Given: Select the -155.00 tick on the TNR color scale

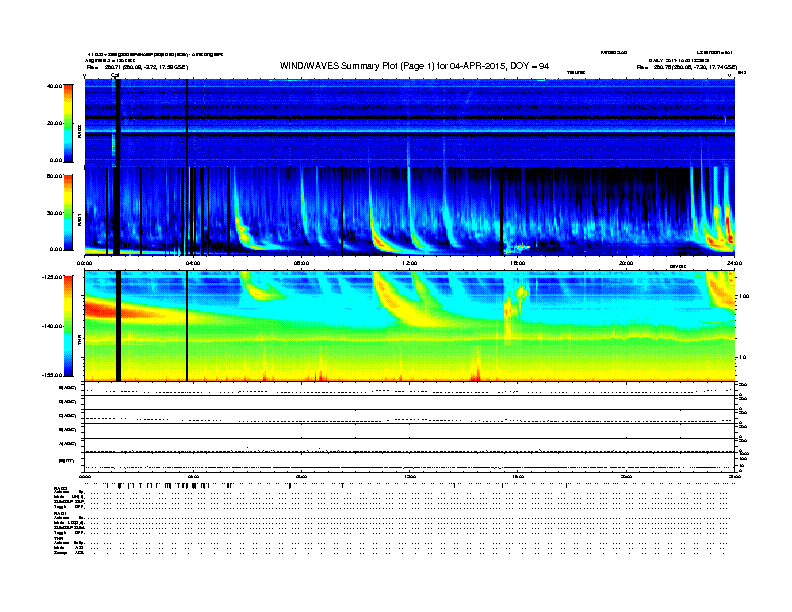Looking at the screenshot, I should (x=52, y=375).
